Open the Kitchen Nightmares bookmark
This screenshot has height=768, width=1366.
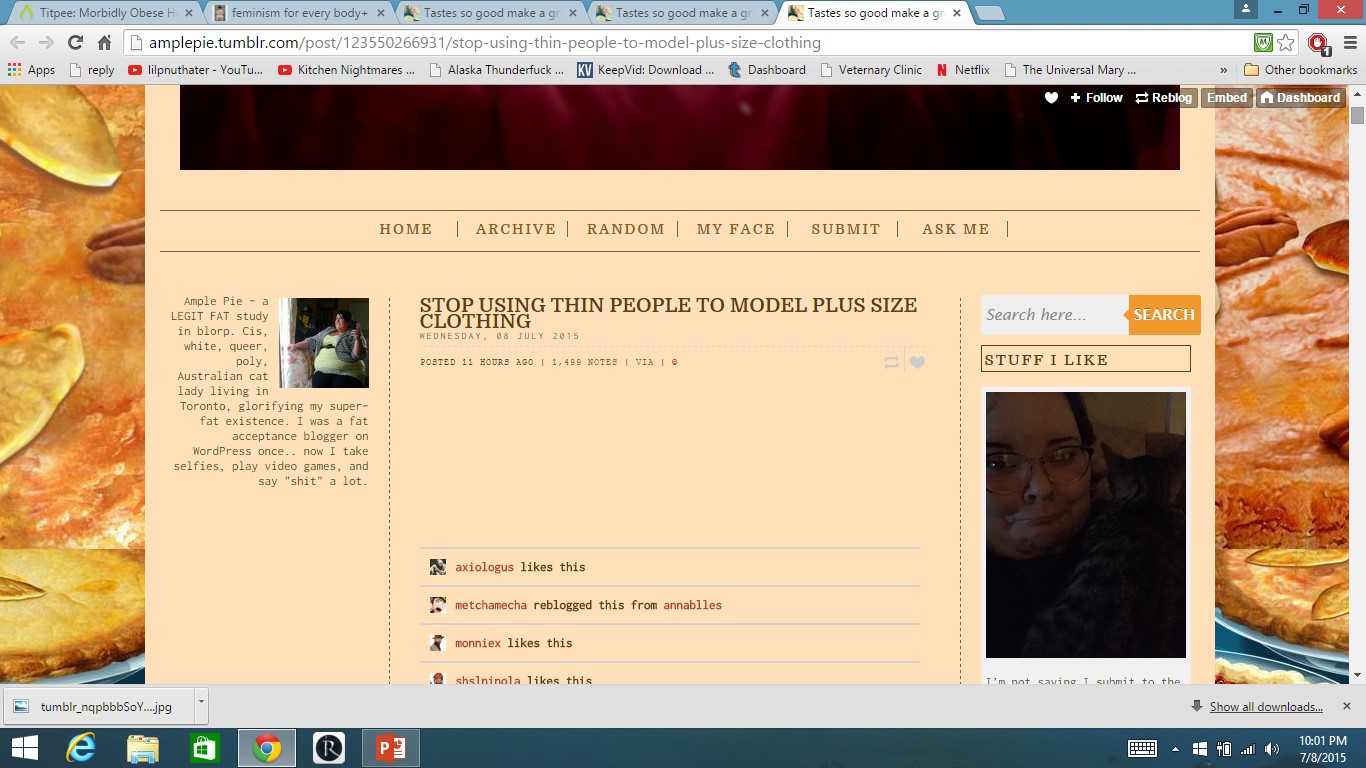(x=346, y=70)
